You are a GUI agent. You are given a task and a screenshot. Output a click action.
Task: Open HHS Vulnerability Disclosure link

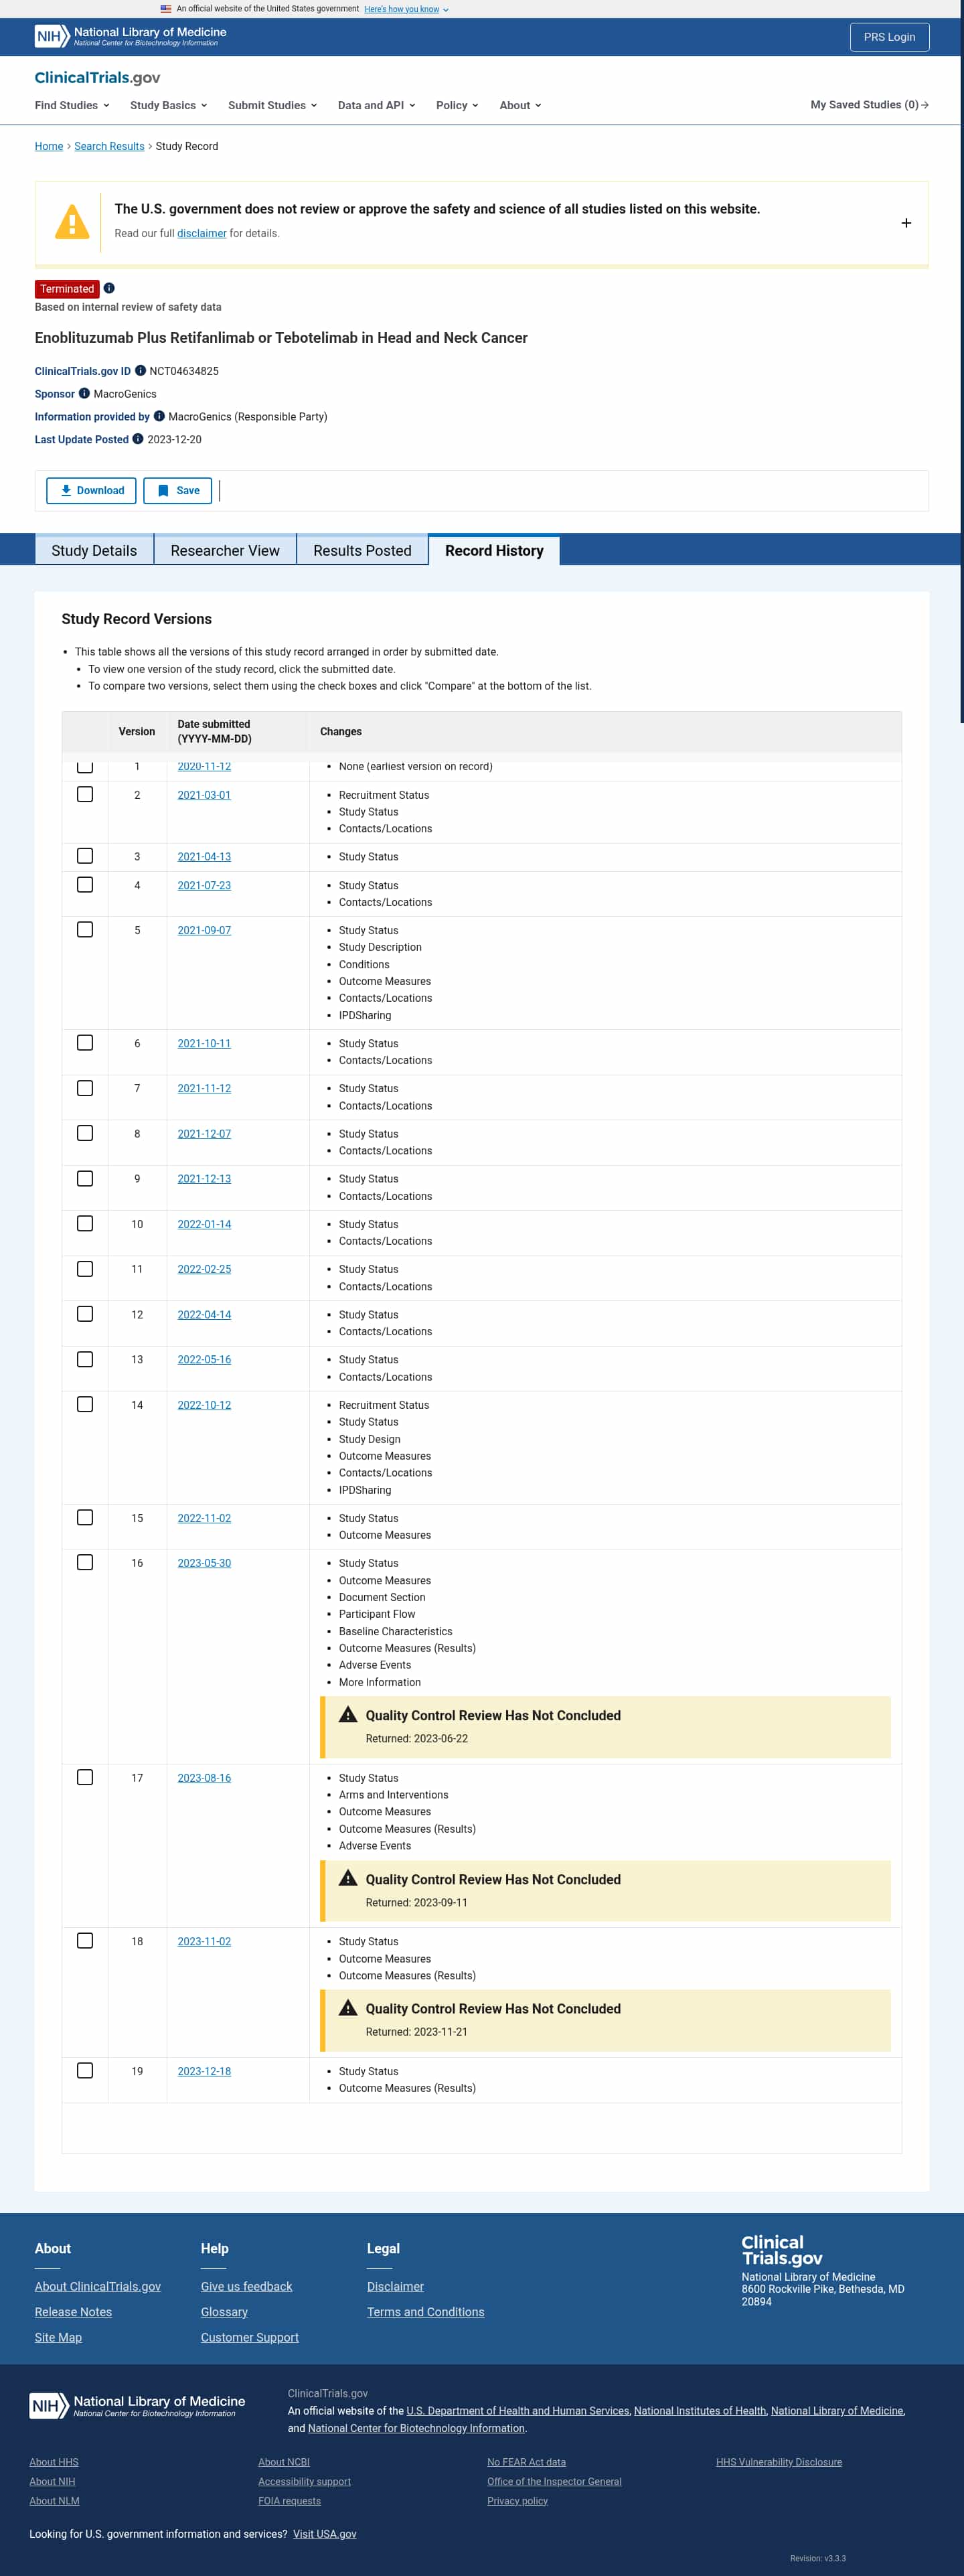coord(778,2461)
